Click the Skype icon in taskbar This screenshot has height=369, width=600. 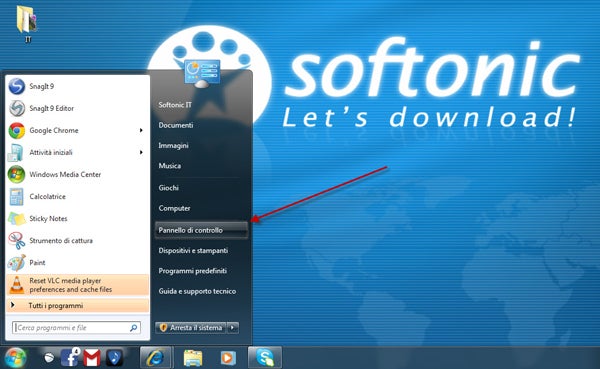[265, 358]
